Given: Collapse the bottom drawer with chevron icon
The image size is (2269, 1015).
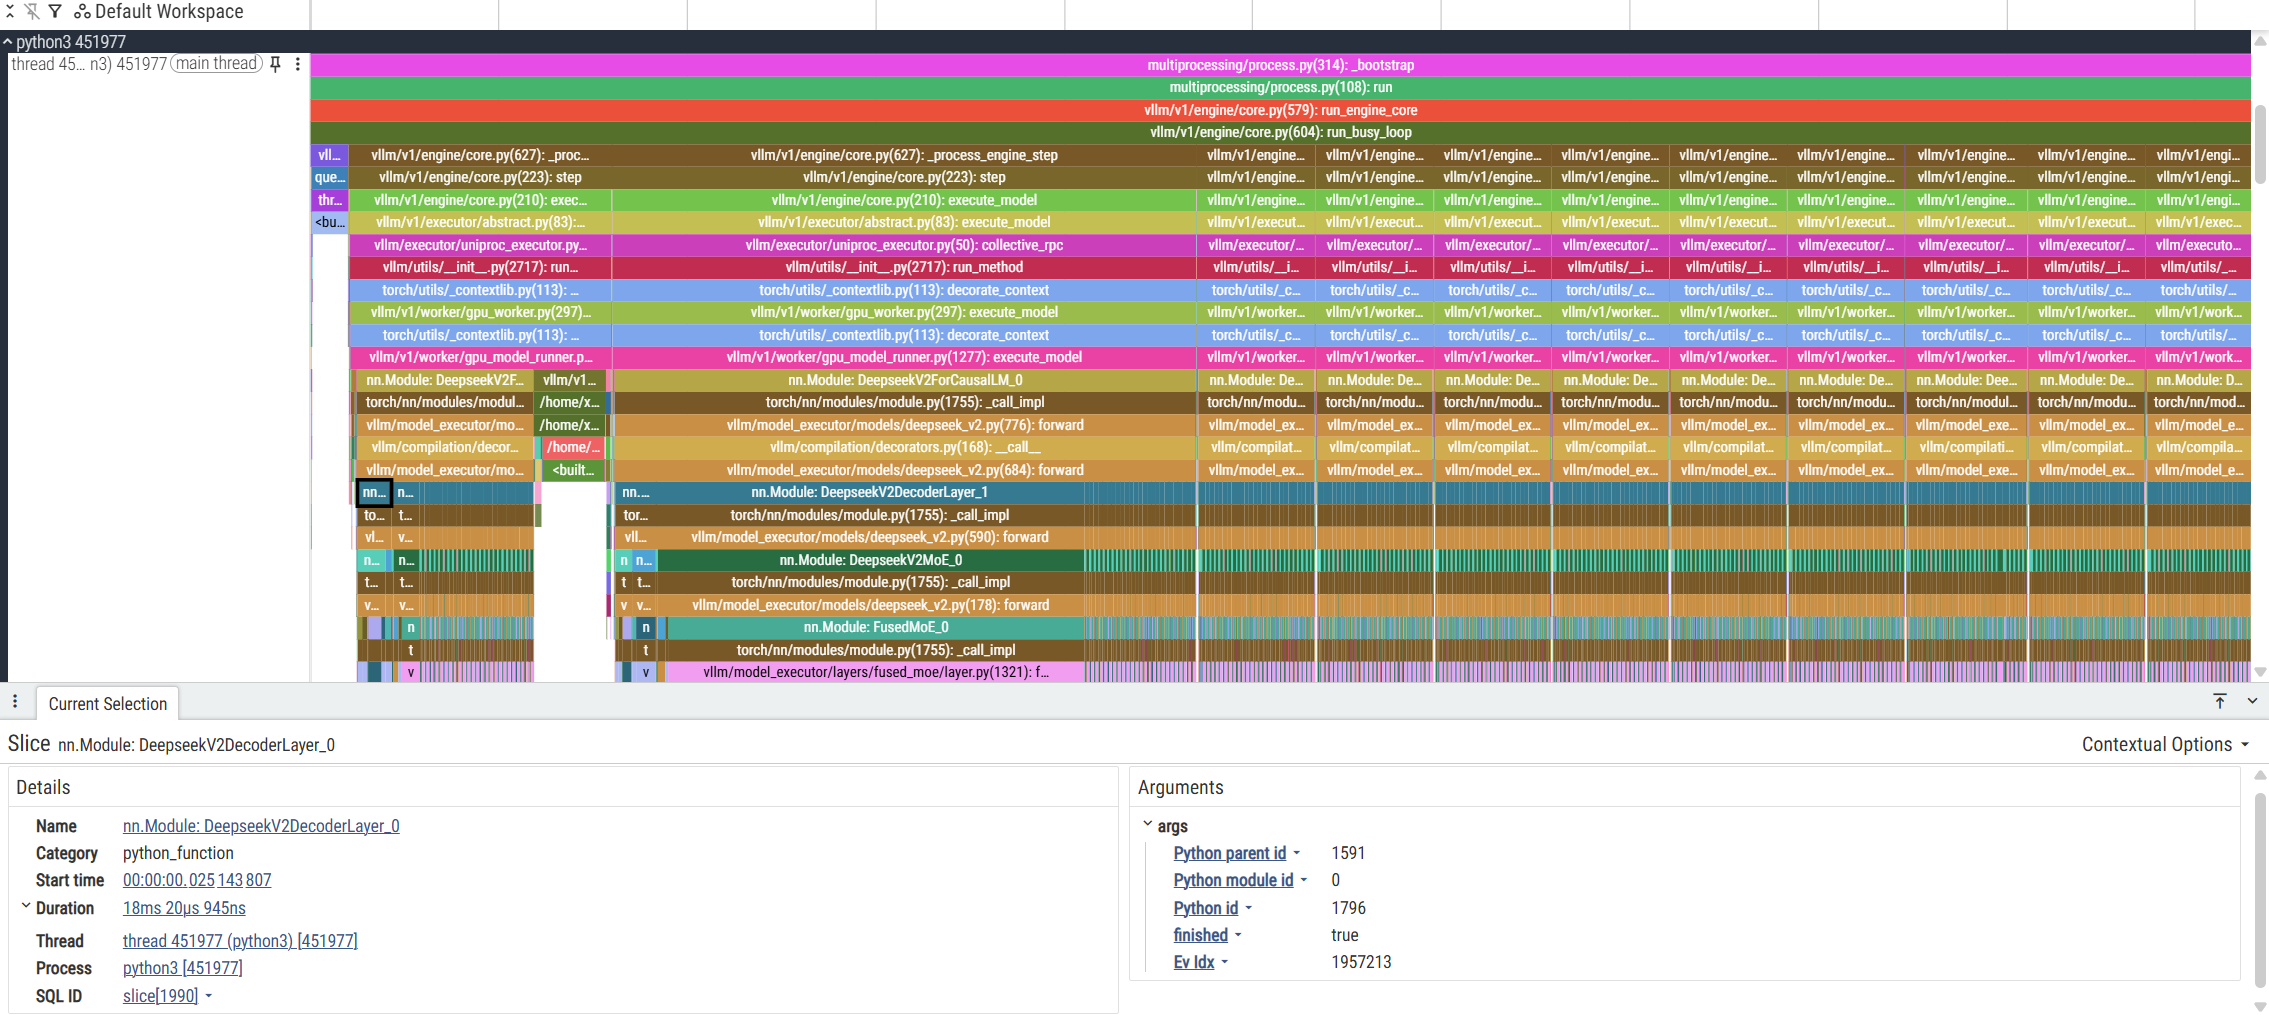Looking at the screenshot, I should click(2252, 702).
